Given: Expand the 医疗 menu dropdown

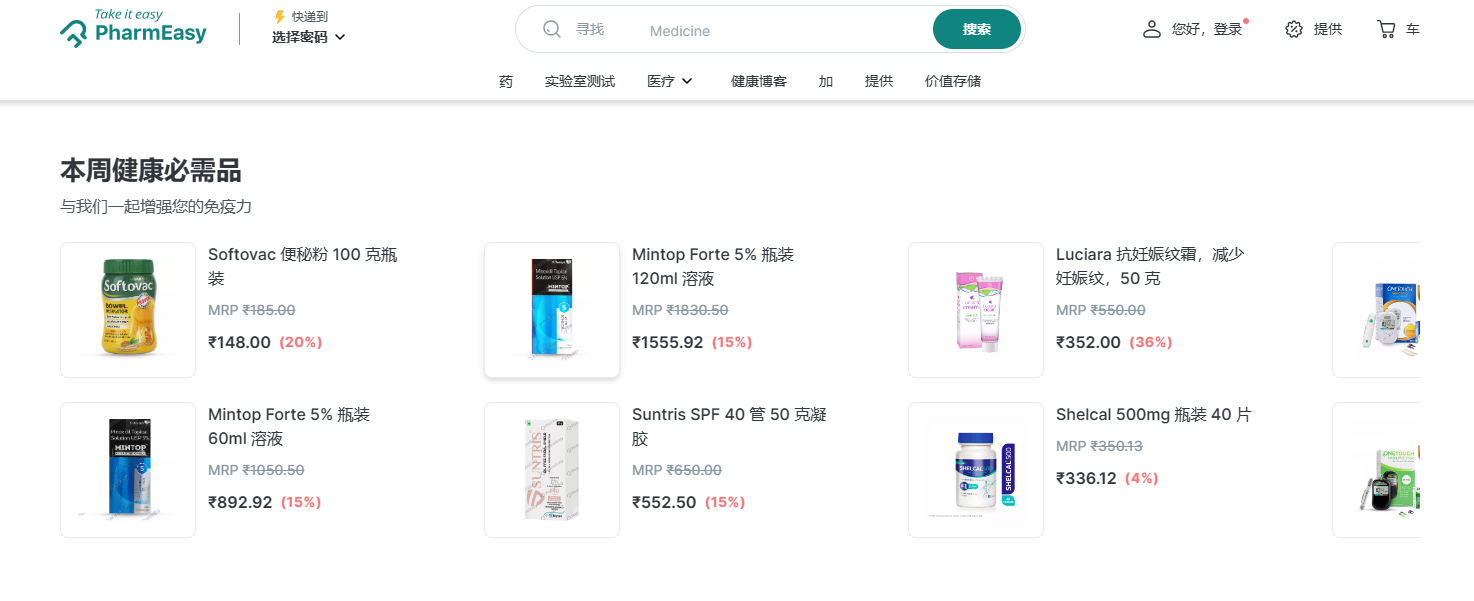Looking at the screenshot, I should [x=670, y=81].
